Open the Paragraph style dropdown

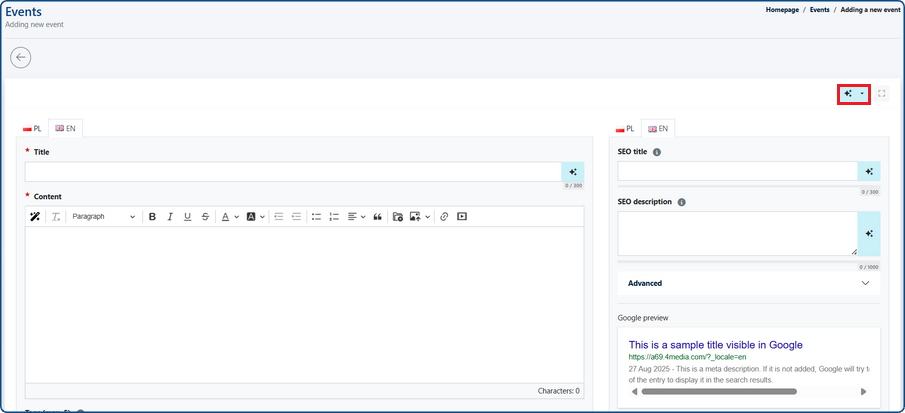104,217
